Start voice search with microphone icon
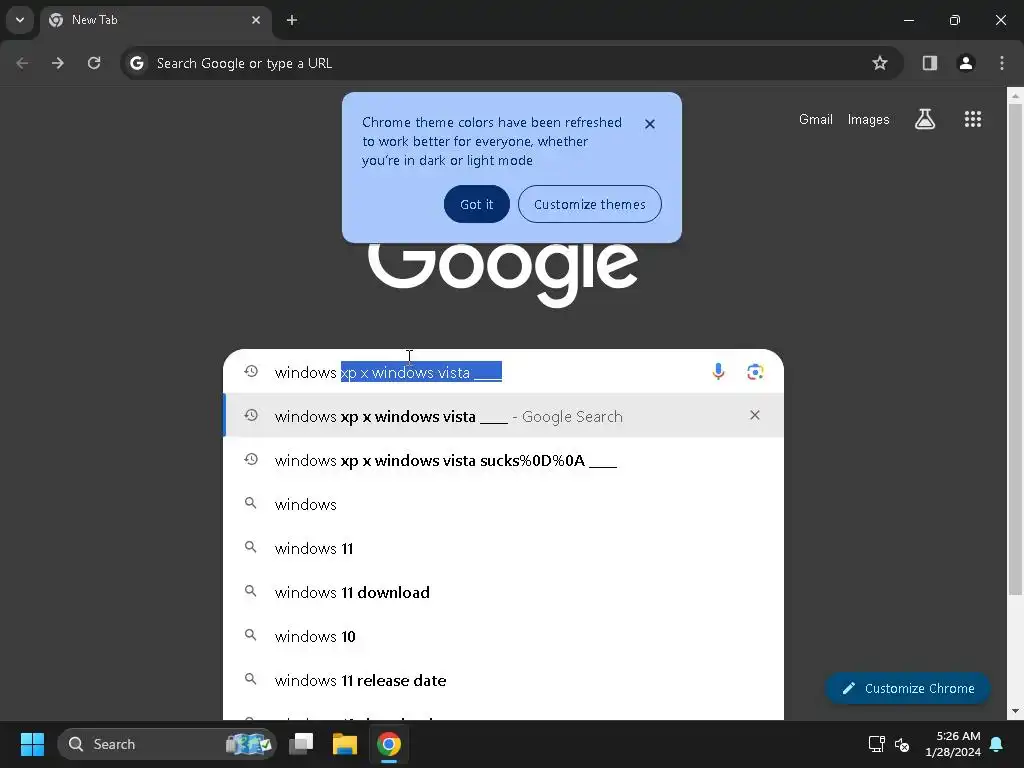Viewport: 1024px width, 768px height. coord(718,372)
